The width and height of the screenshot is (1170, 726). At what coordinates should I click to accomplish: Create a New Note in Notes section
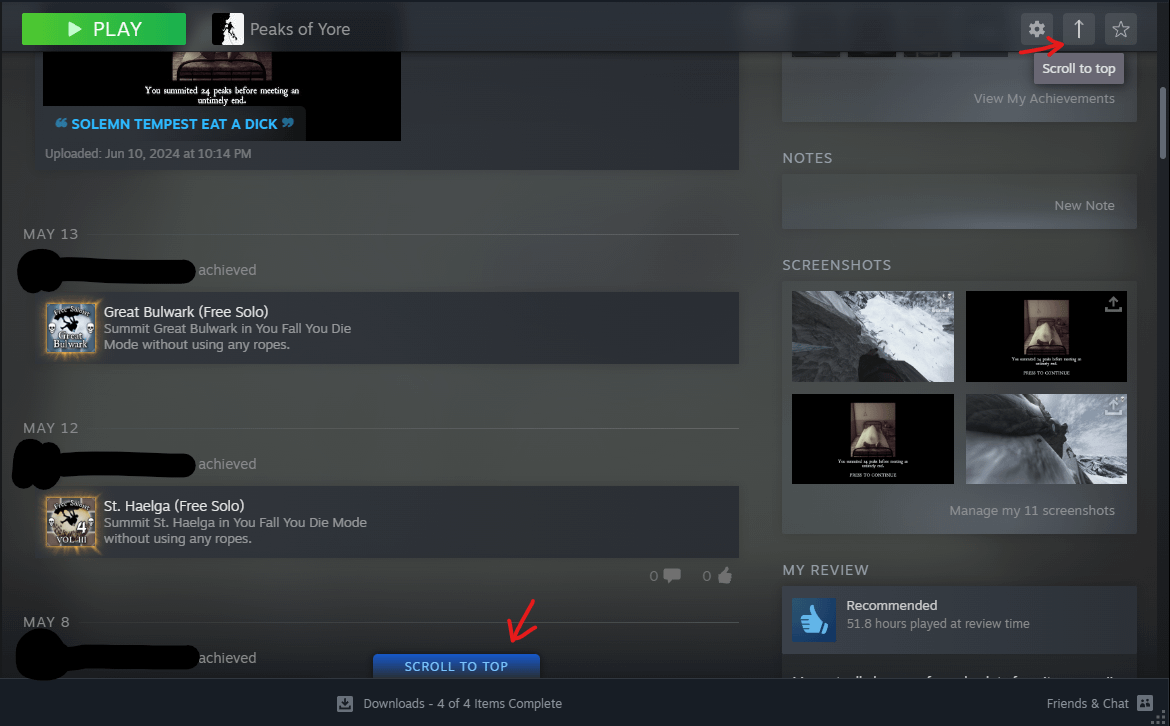pos(1084,205)
